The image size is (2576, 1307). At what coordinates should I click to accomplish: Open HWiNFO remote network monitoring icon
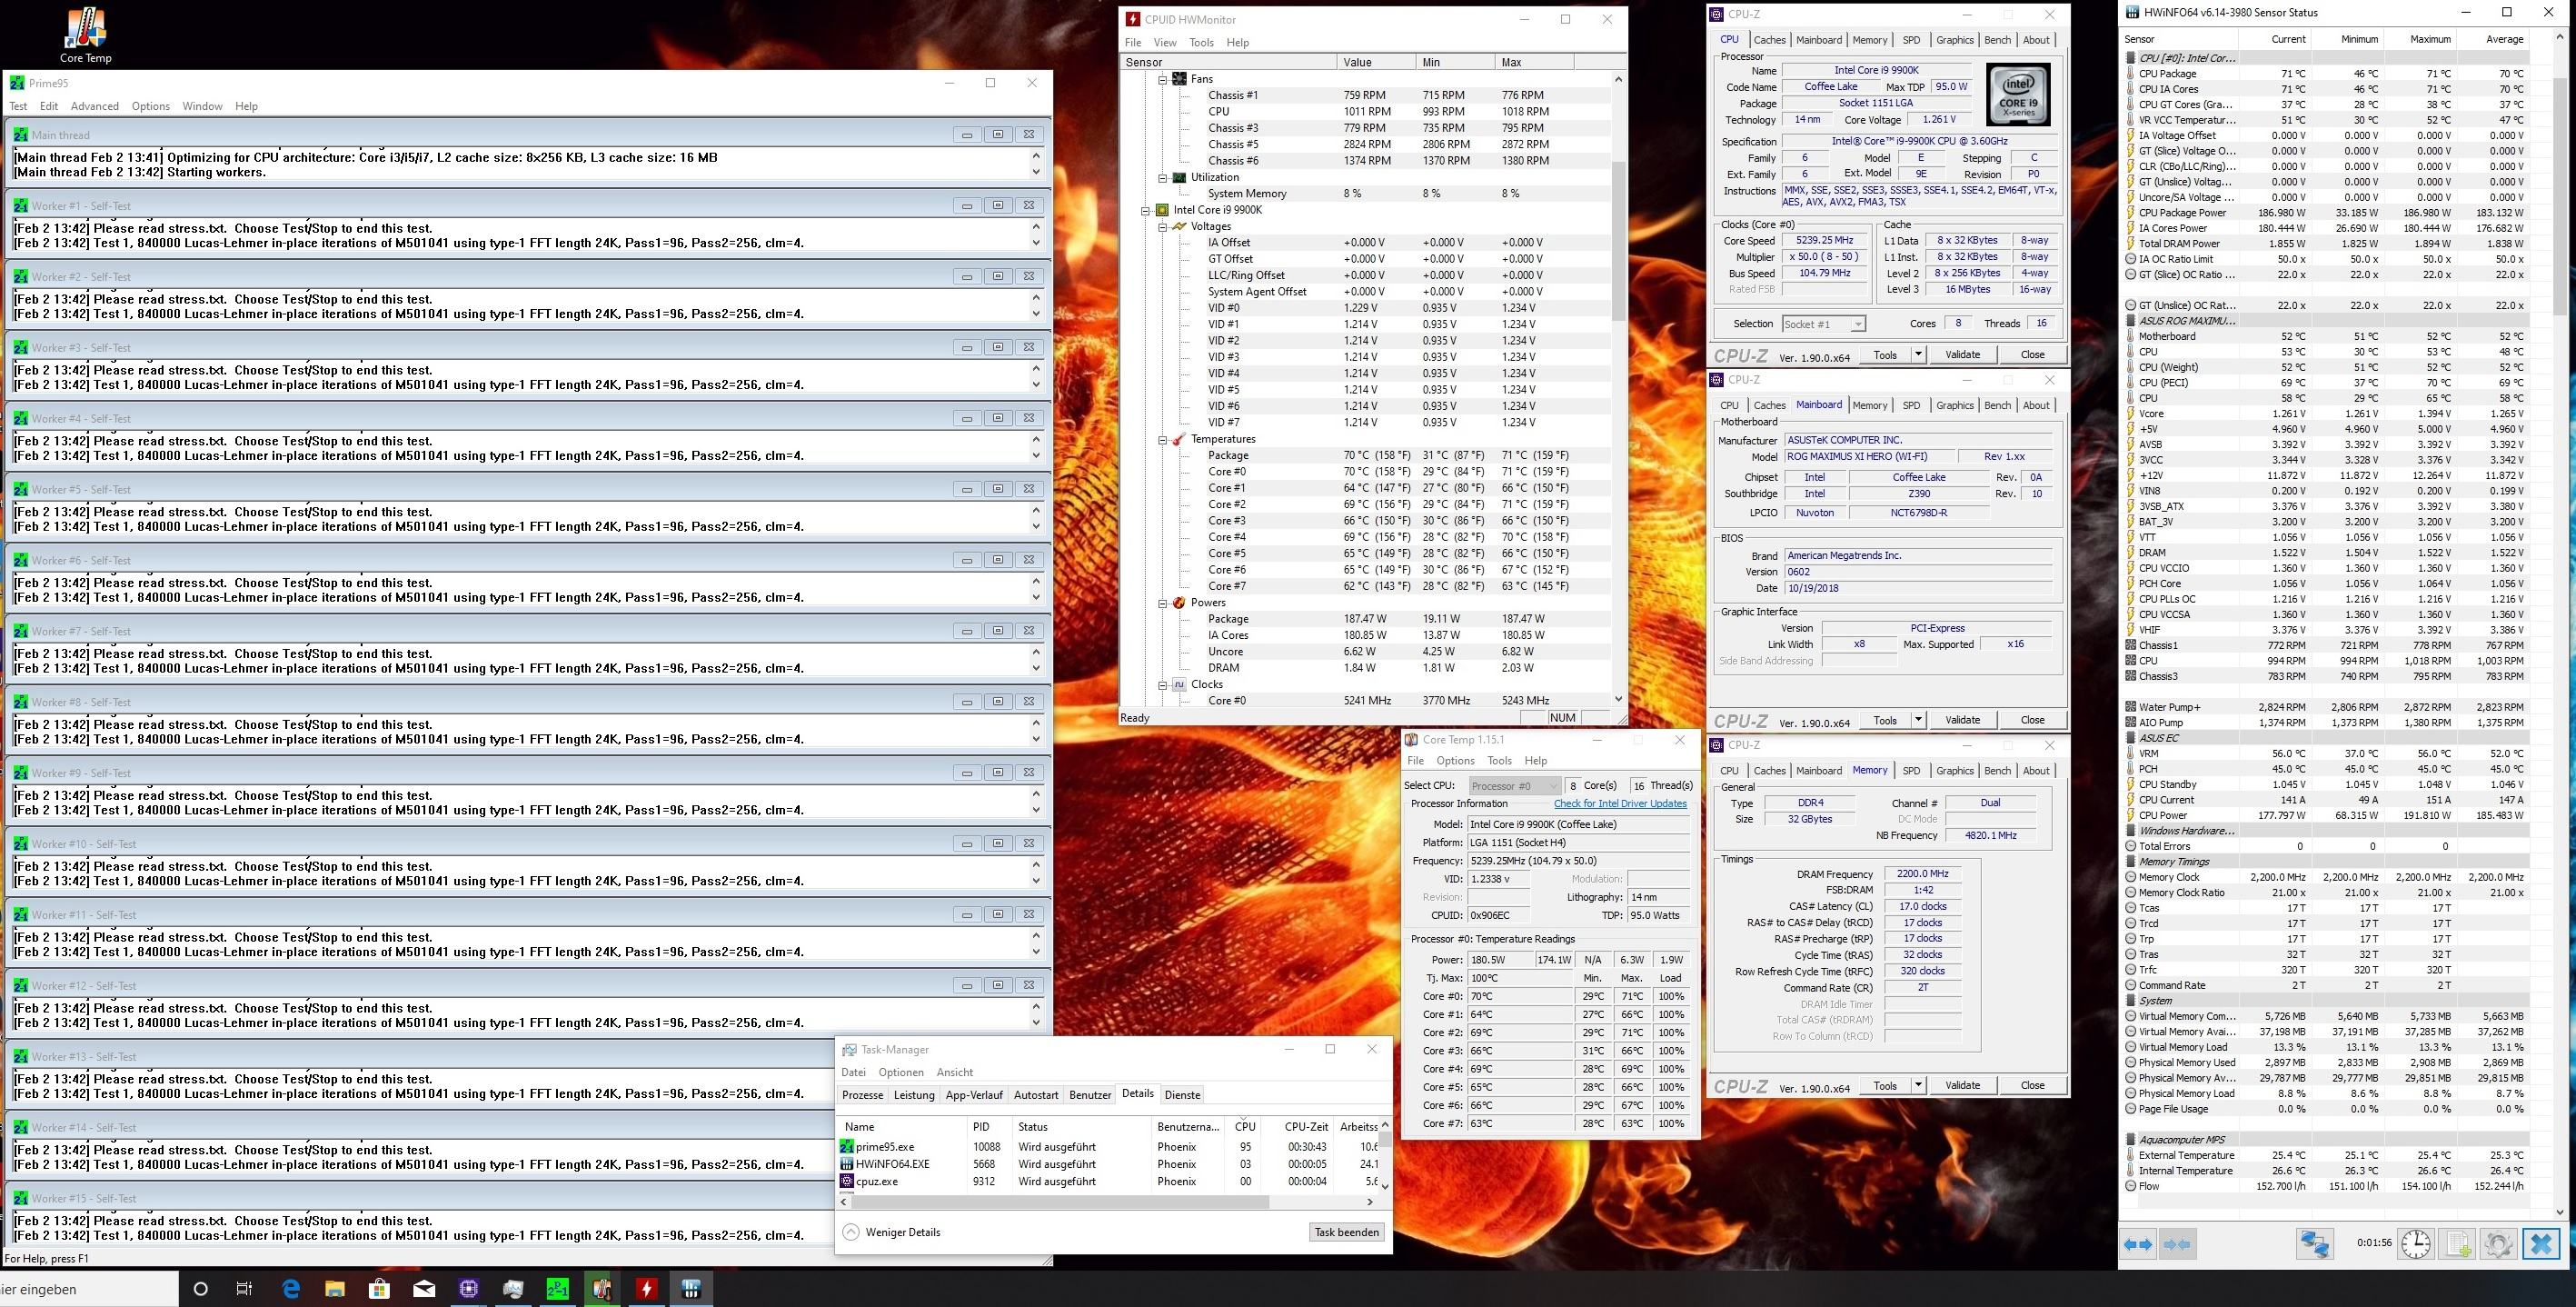pyautogui.click(x=2315, y=1244)
